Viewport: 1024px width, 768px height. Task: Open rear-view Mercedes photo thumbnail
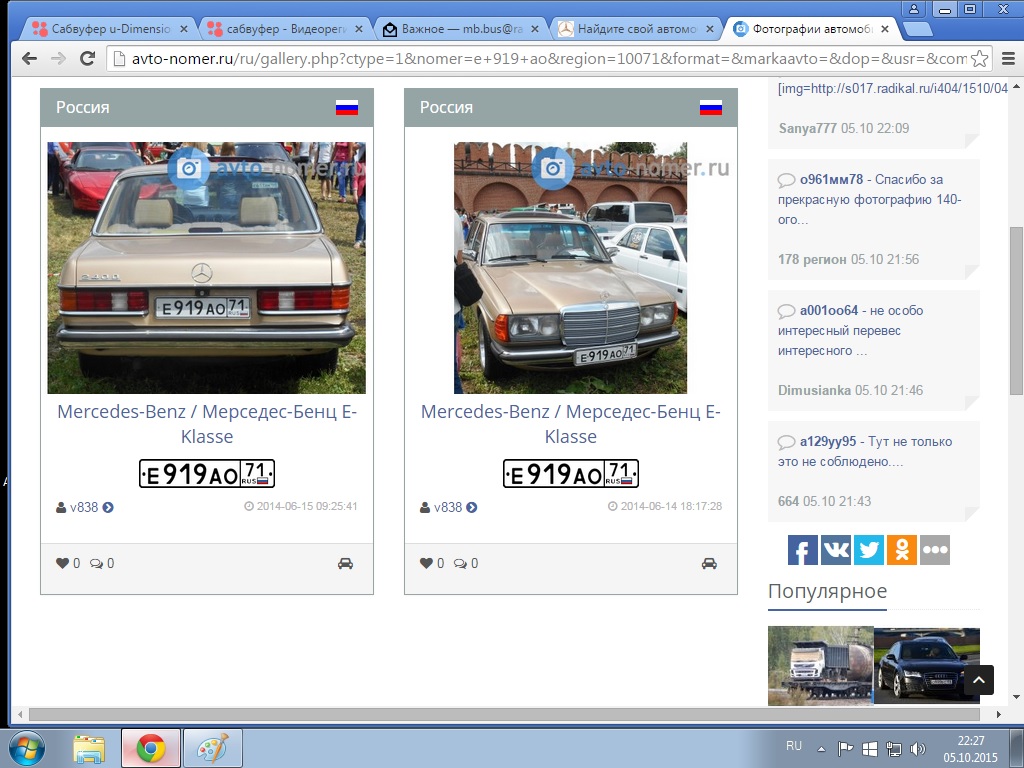206,268
